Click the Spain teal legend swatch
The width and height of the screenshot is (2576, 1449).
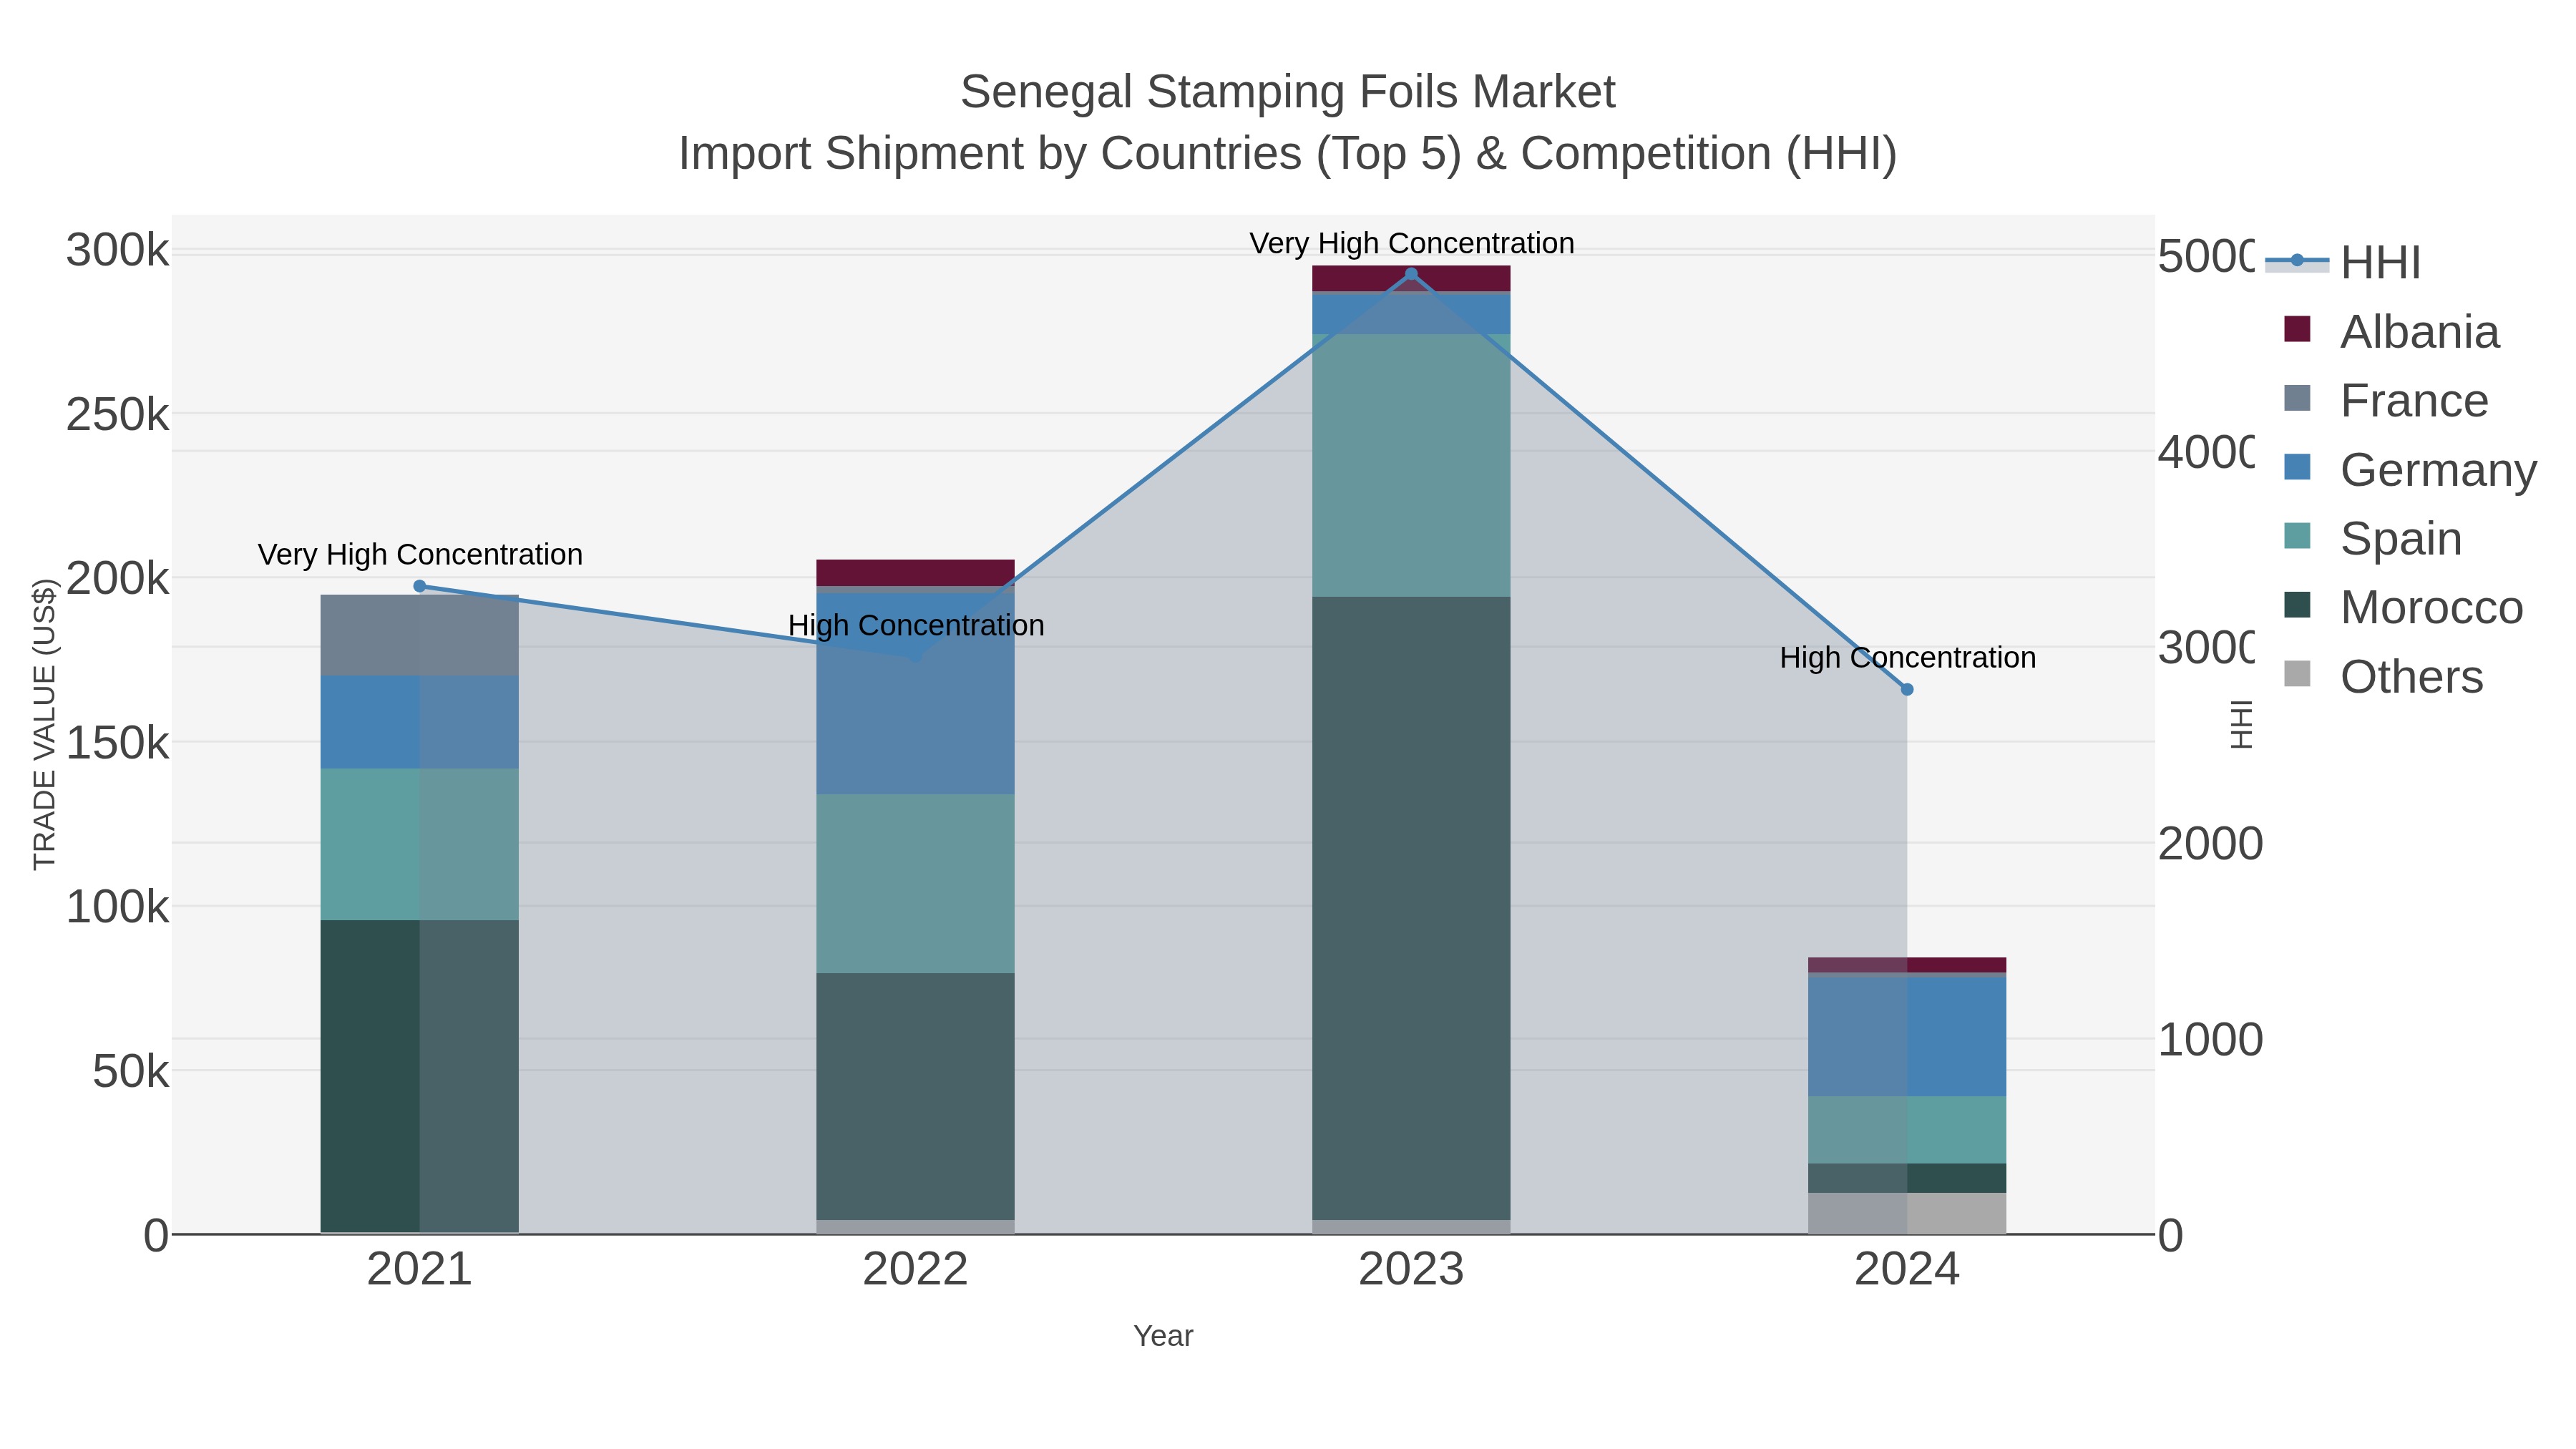point(2297,535)
